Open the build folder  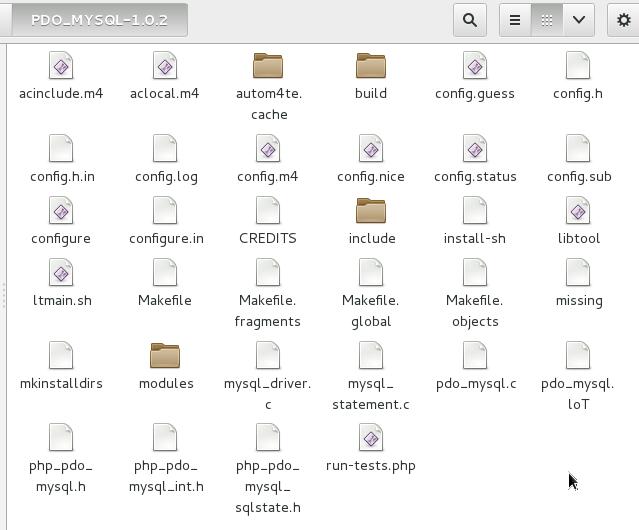pyautogui.click(x=371, y=65)
